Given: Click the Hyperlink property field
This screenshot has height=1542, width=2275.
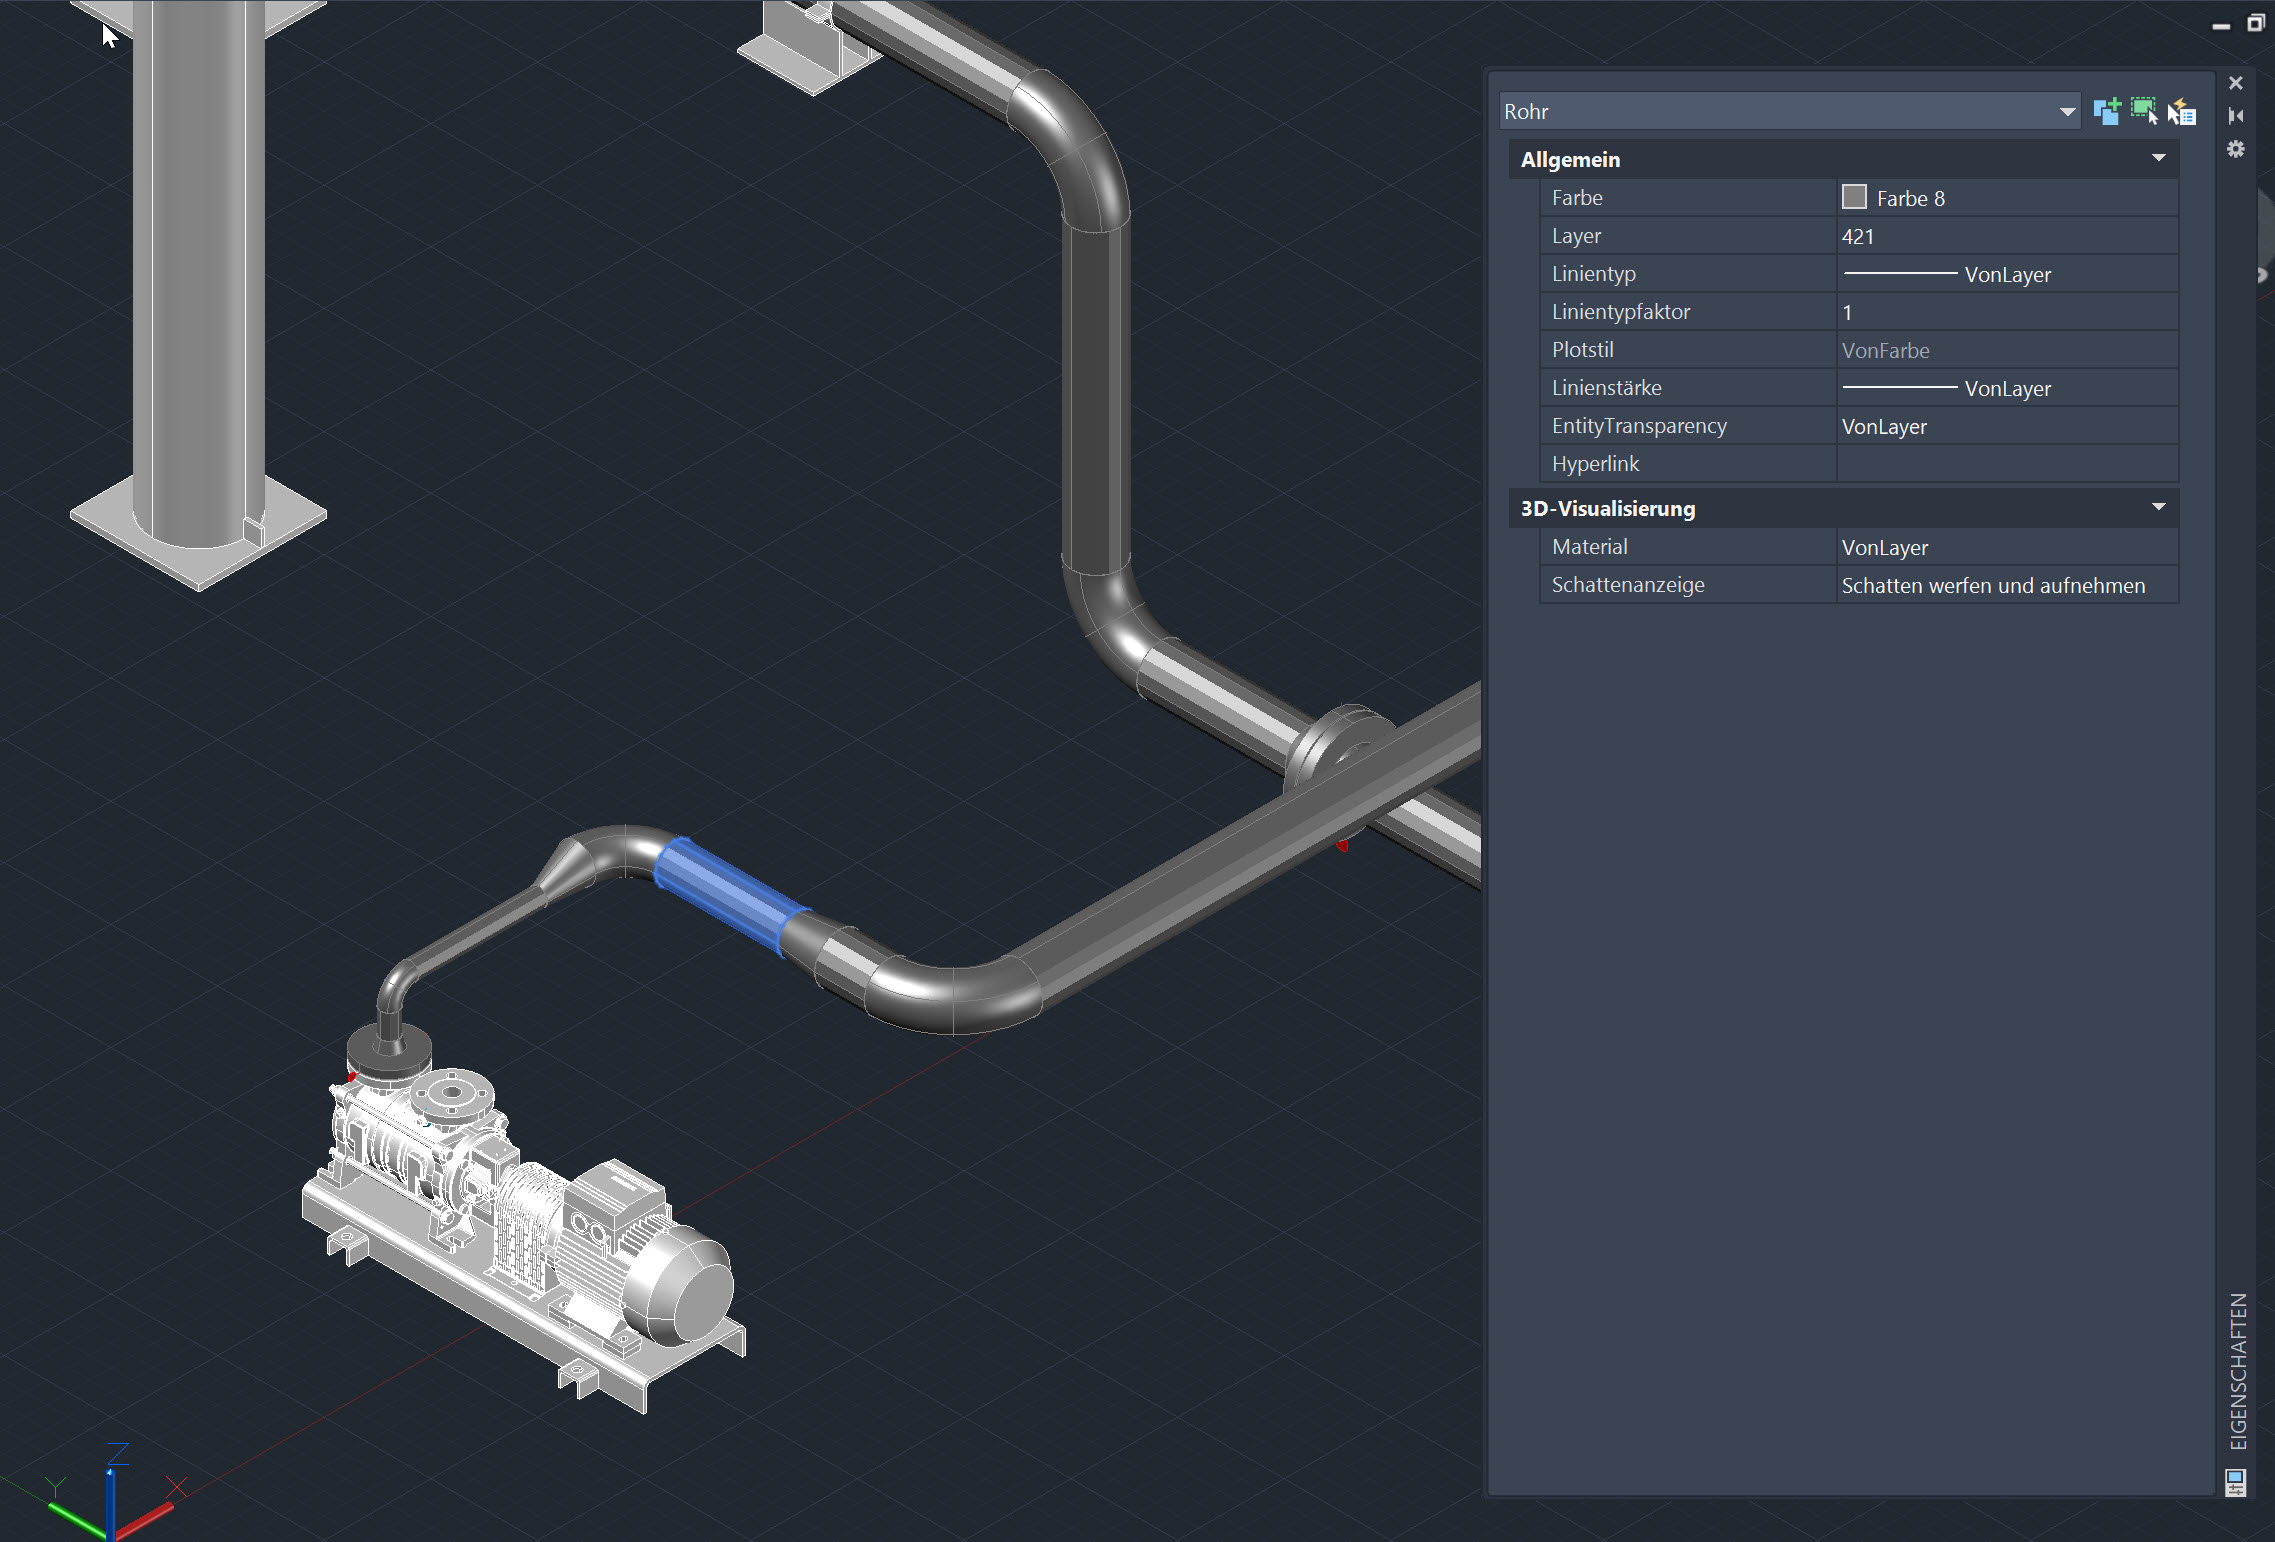Looking at the screenshot, I should click(2005, 463).
